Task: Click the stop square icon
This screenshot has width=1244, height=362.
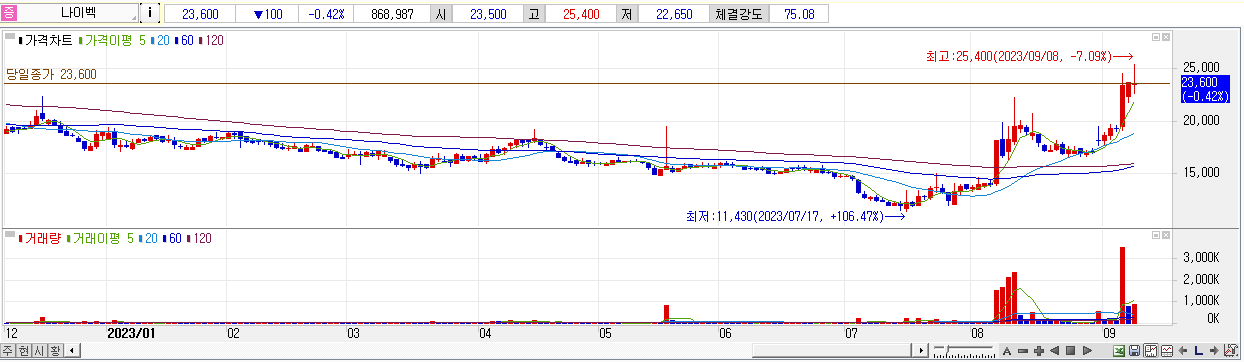Action: pos(1070,351)
